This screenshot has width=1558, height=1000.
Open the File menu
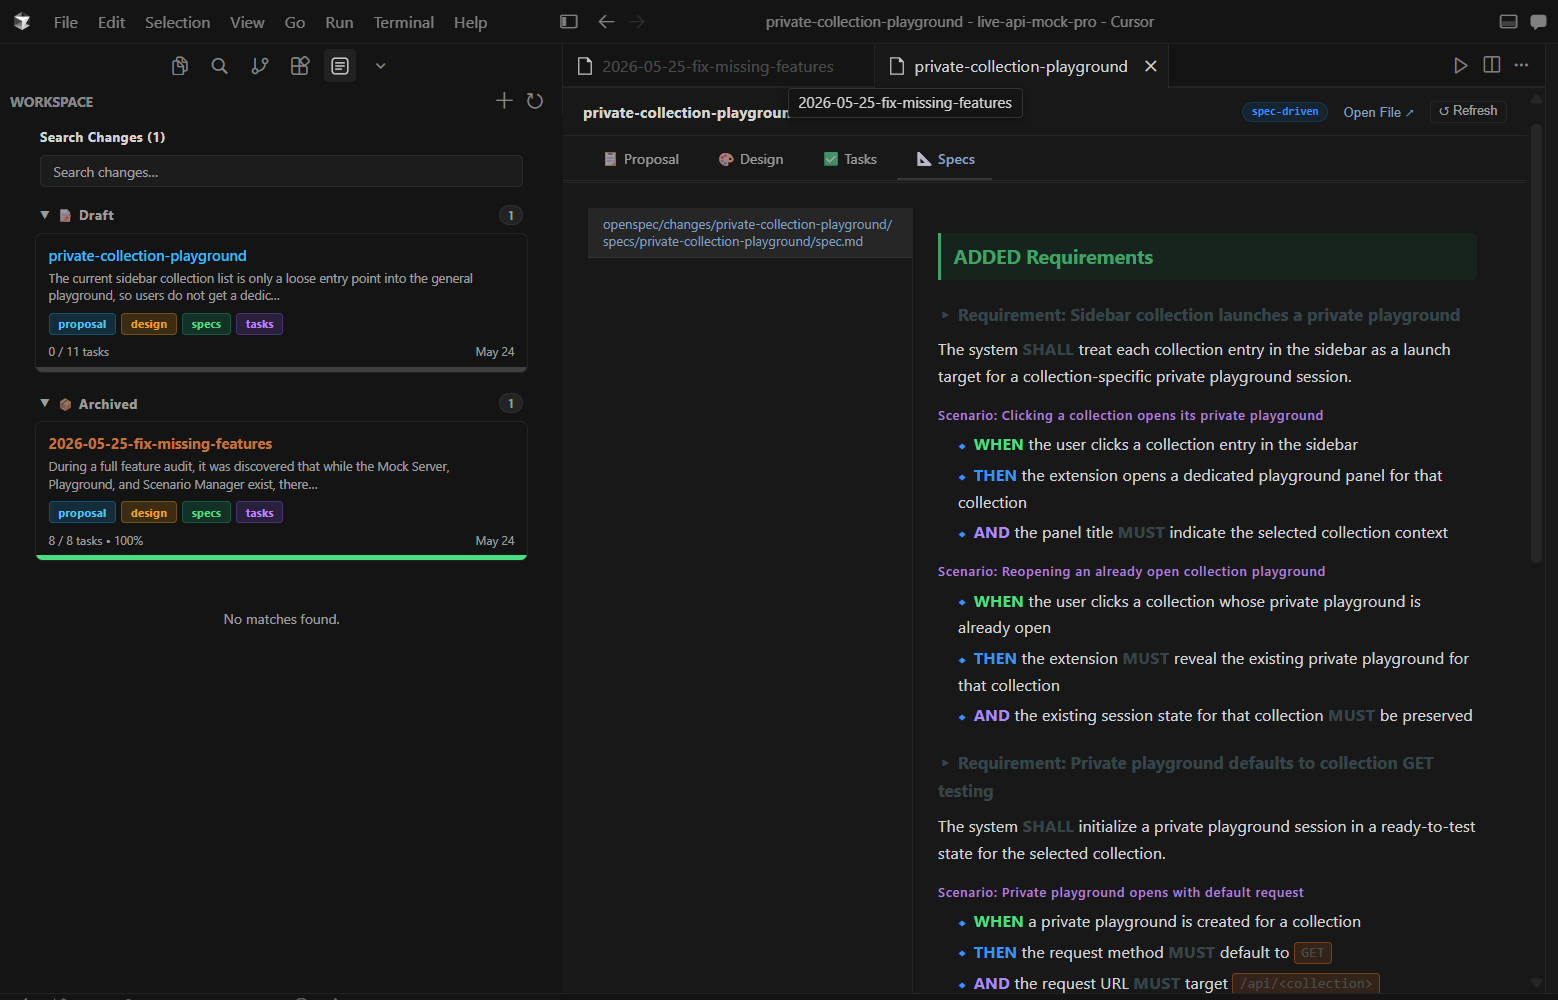pyautogui.click(x=66, y=22)
